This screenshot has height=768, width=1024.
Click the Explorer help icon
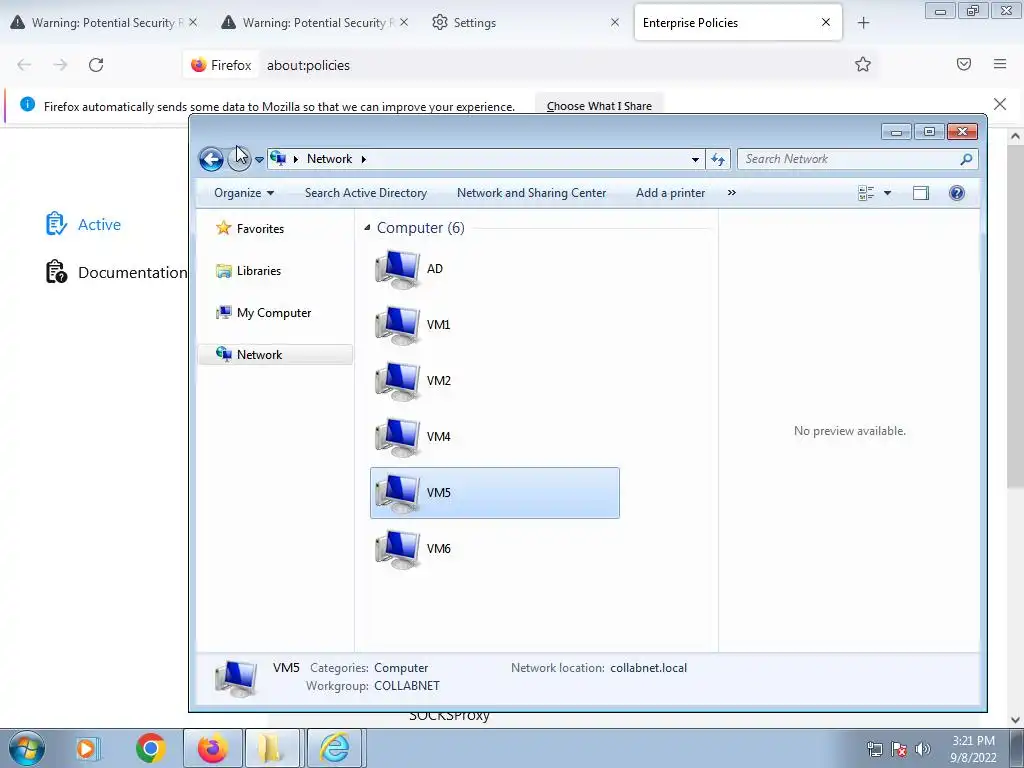(x=957, y=193)
